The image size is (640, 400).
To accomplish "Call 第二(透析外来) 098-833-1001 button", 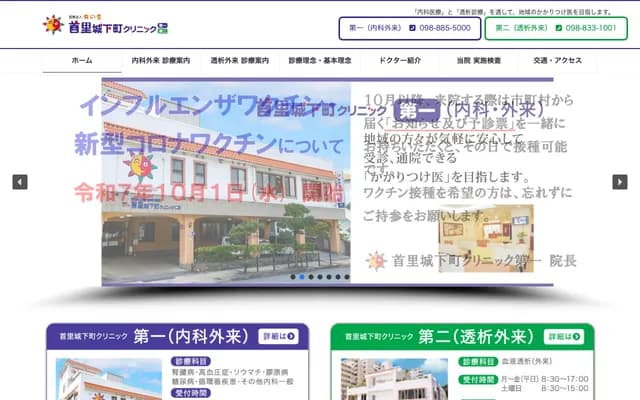I will [556, 28].
